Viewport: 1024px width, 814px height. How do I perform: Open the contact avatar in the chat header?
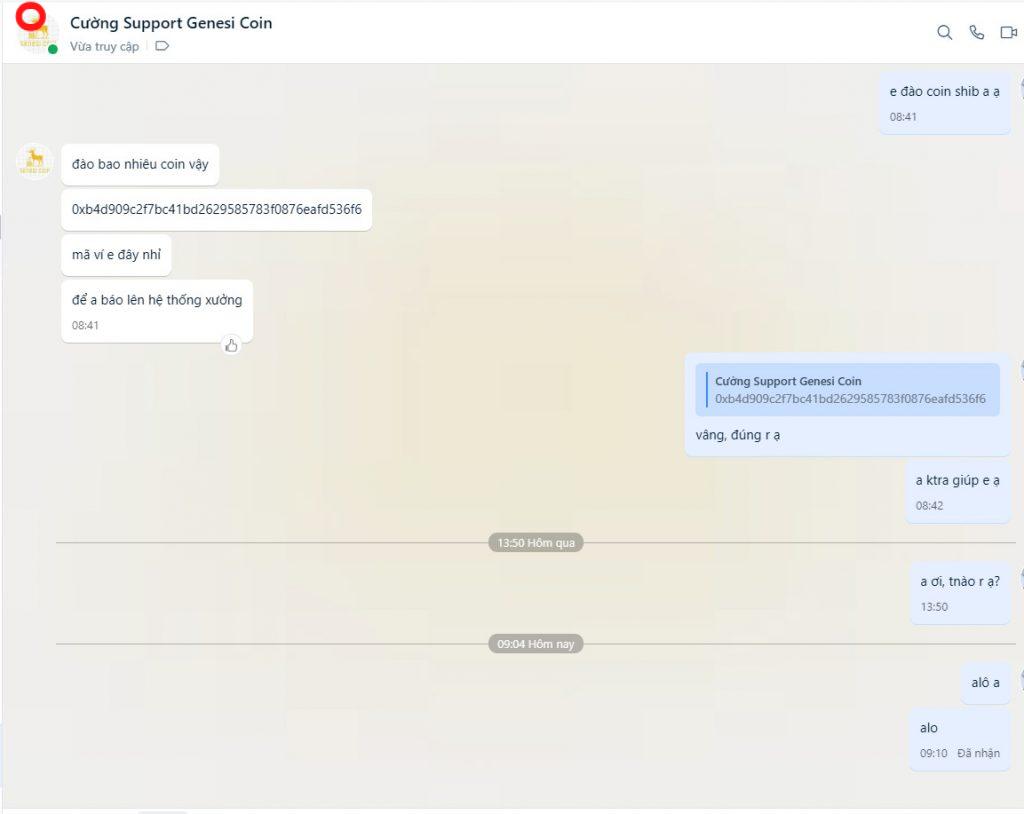36,33
